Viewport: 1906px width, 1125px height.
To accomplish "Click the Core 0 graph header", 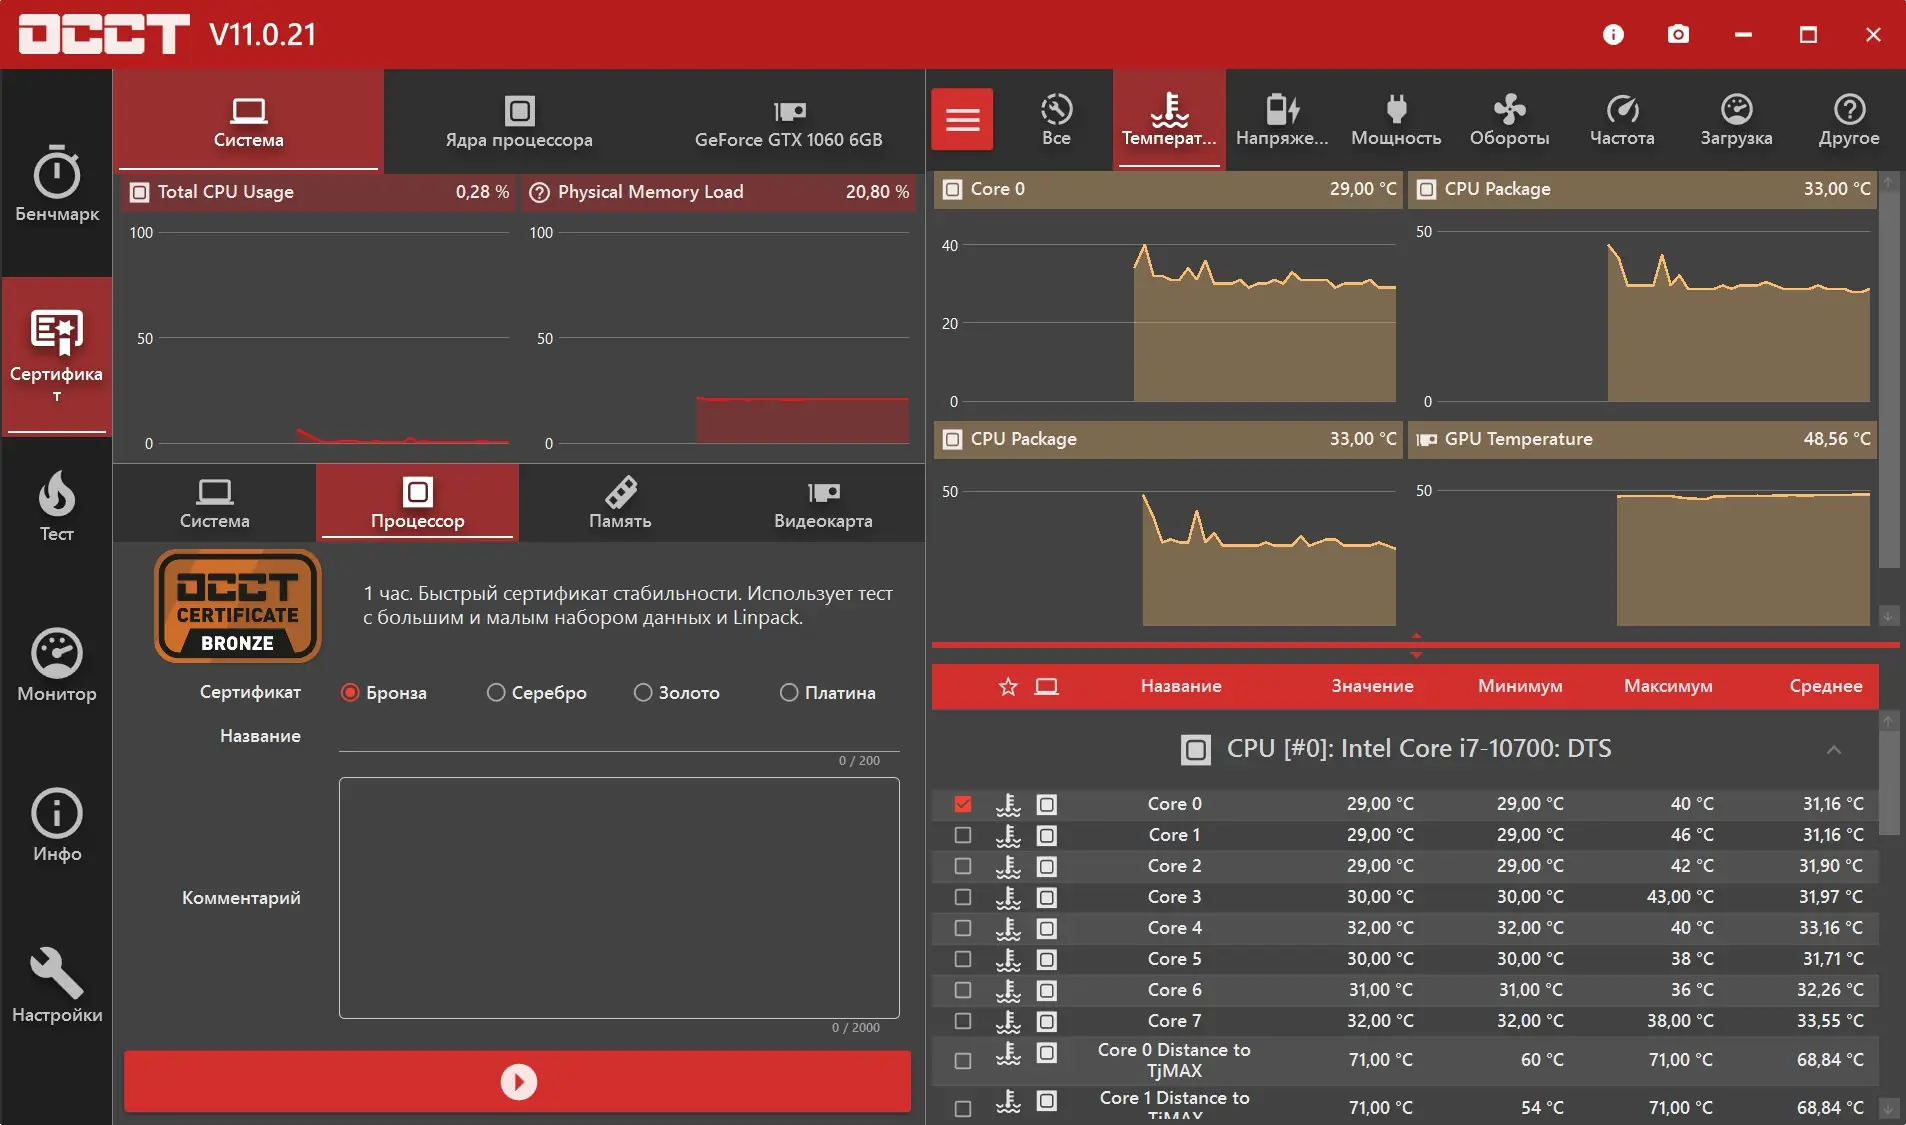I will (x=1168, y=189).
